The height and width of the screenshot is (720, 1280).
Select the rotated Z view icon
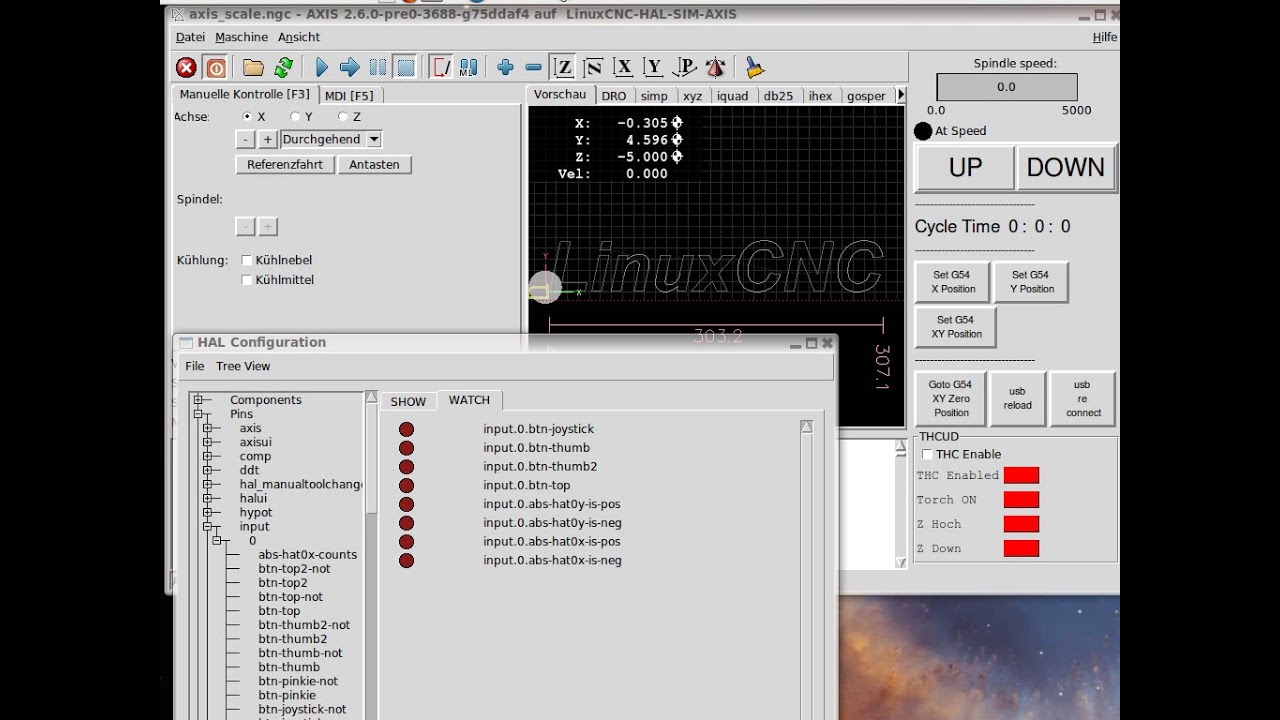tap(593, 68)
